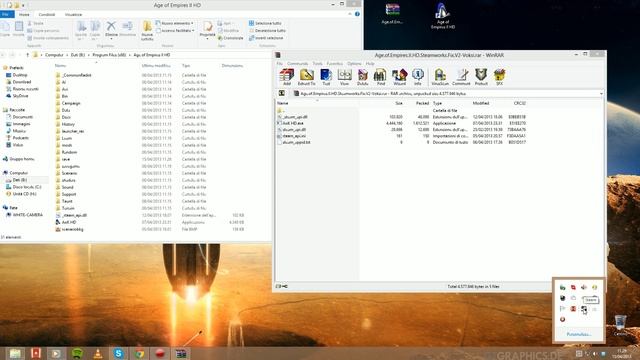Click Nuova cartella in Explorer ribbon
Screen dimensions: 640x360
[147, 31]
